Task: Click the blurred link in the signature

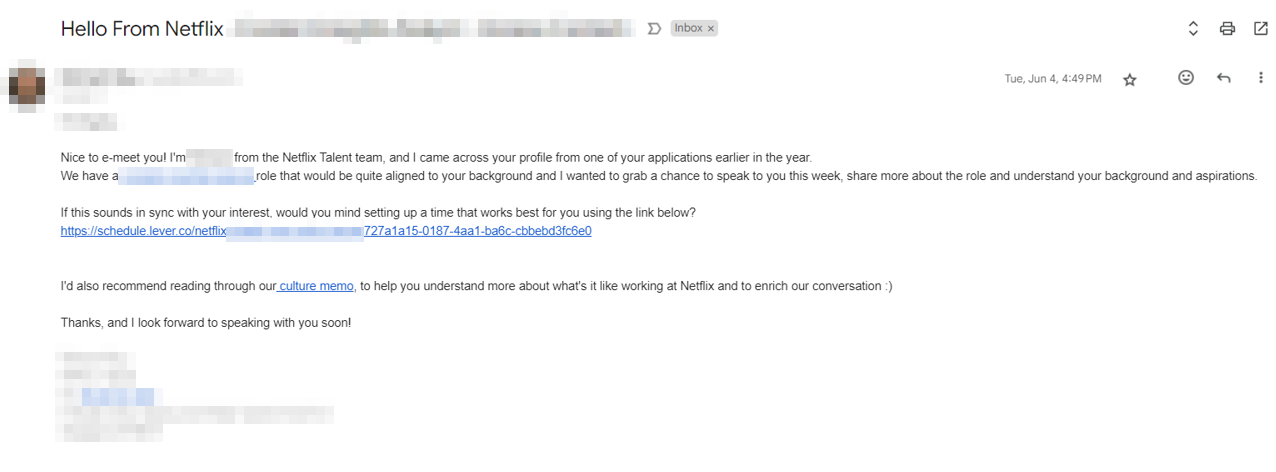Action: point(118,396)
